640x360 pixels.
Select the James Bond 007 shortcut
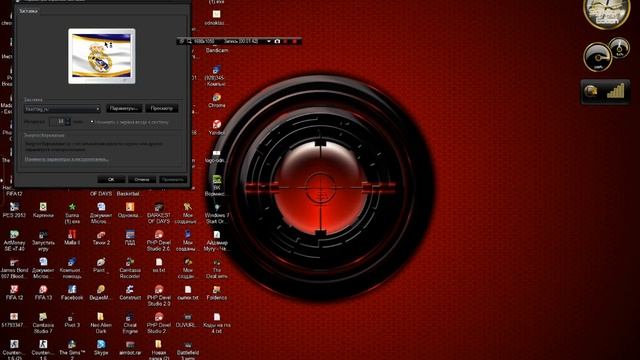pos(14,268)
